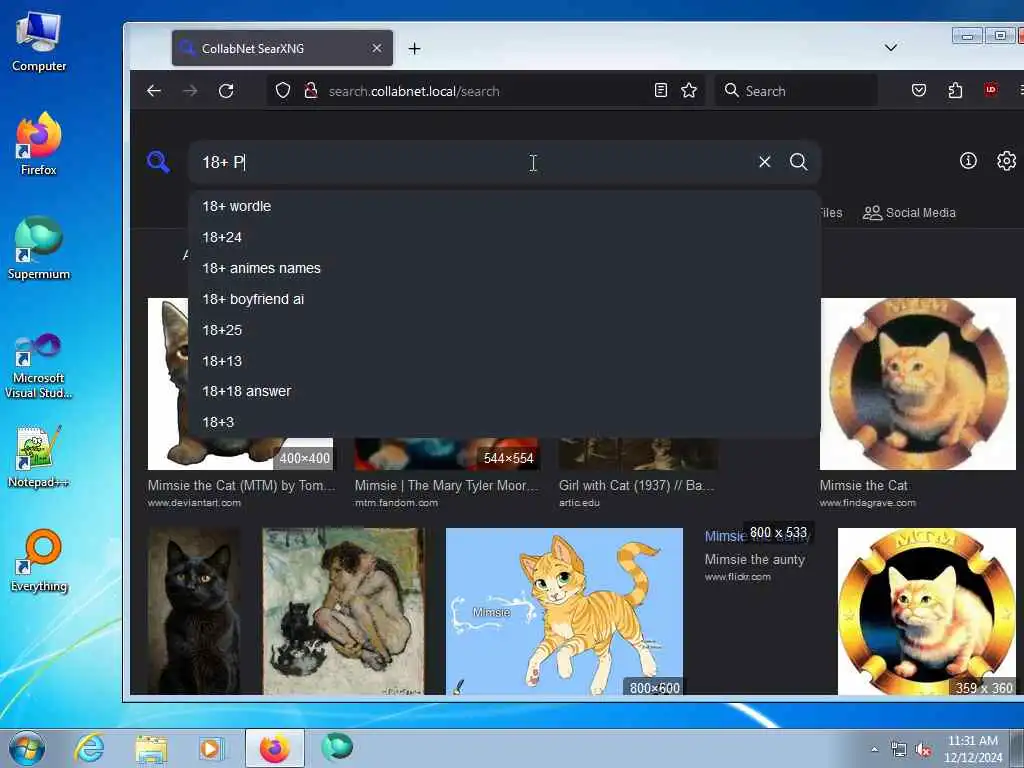Open 'Mimsie | The Mary Tyler Moor...' result
This screenshot has width=1024, height=768.
point(447,485)
